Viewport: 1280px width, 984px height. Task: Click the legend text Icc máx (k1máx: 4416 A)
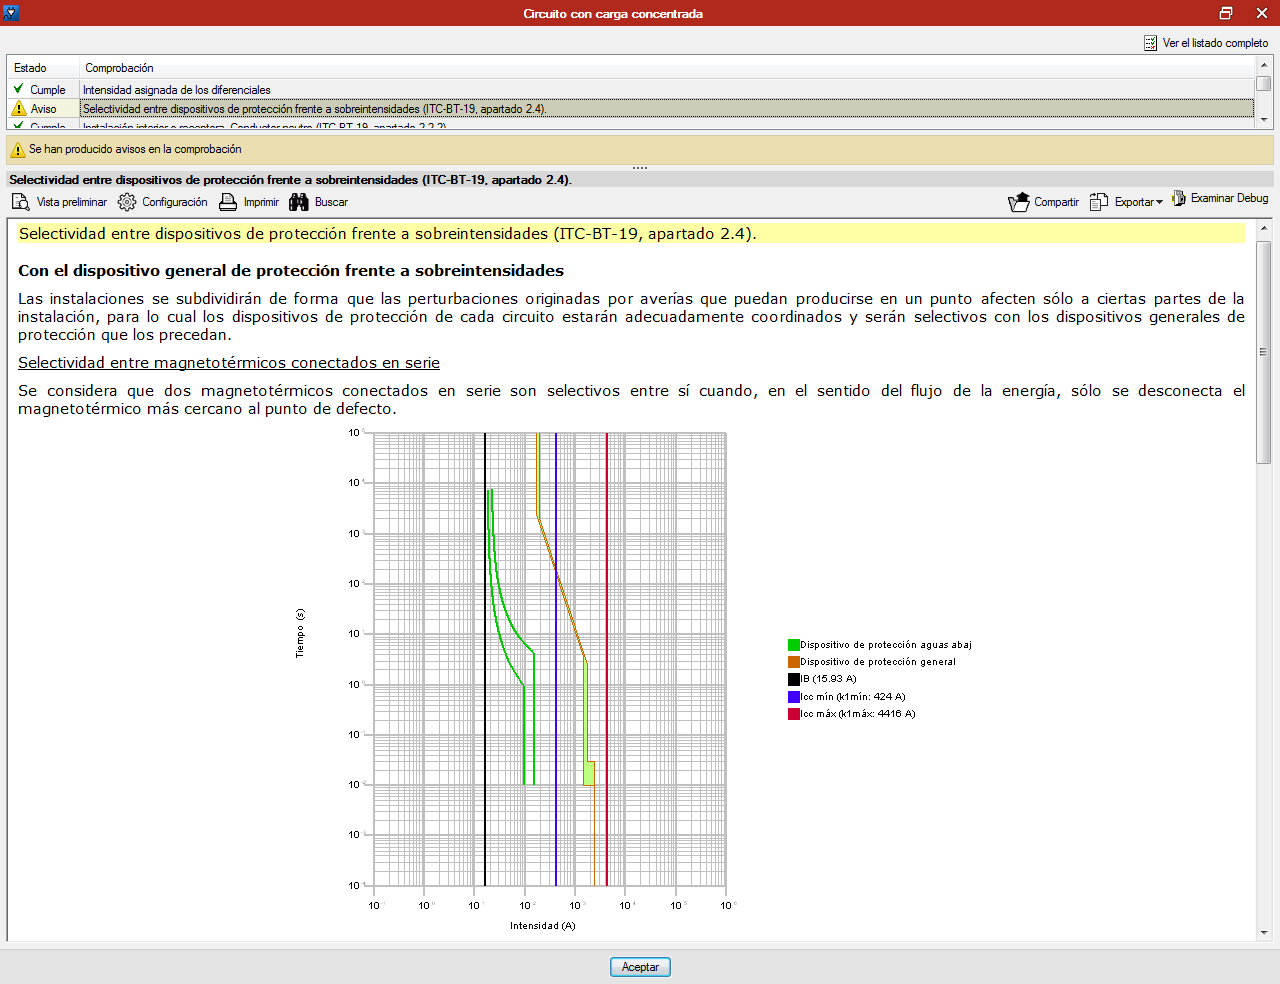(858, 714)
